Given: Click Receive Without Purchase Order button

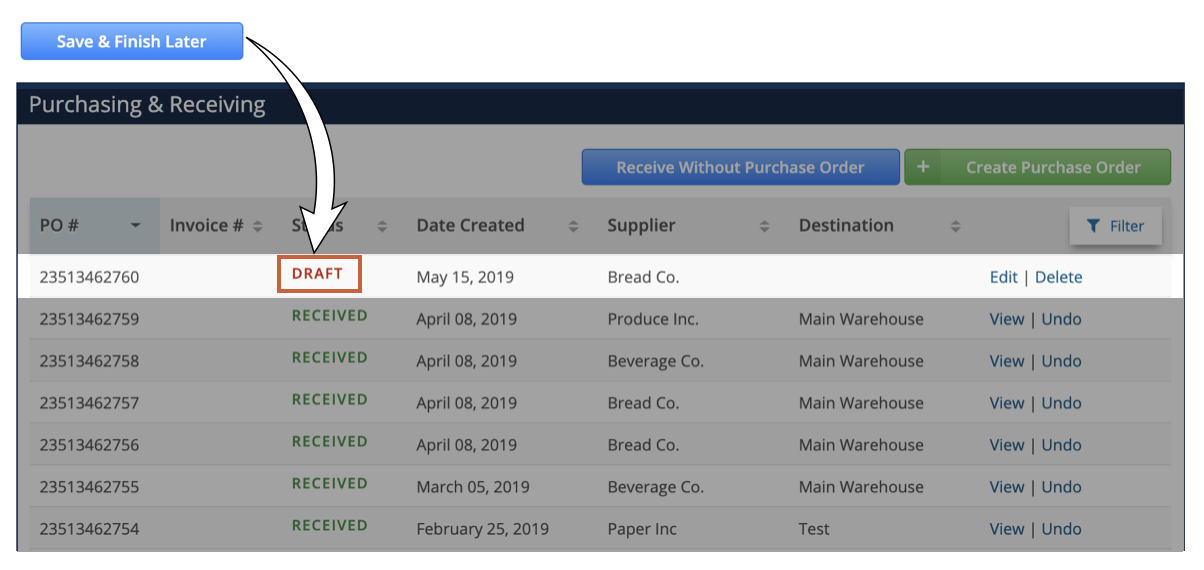Looking at the screenshot, I should (x=740, y=167).
